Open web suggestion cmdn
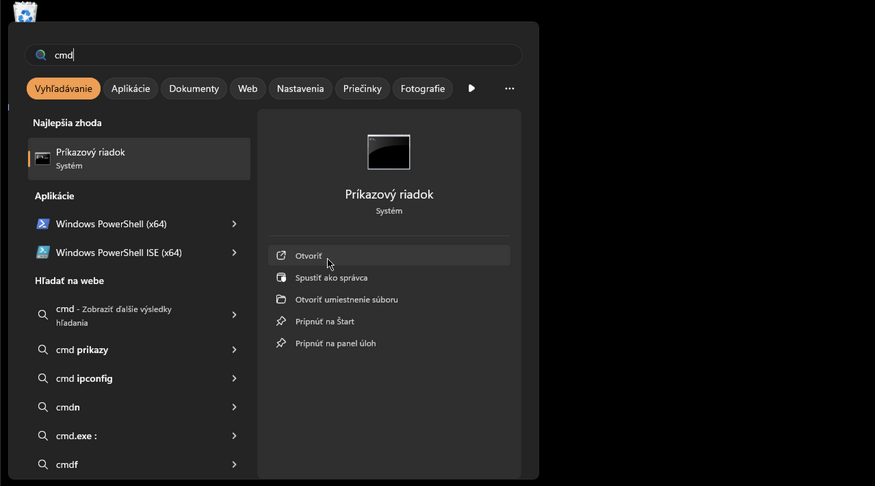This screenshot has height=486, width=875. (139, 407)
